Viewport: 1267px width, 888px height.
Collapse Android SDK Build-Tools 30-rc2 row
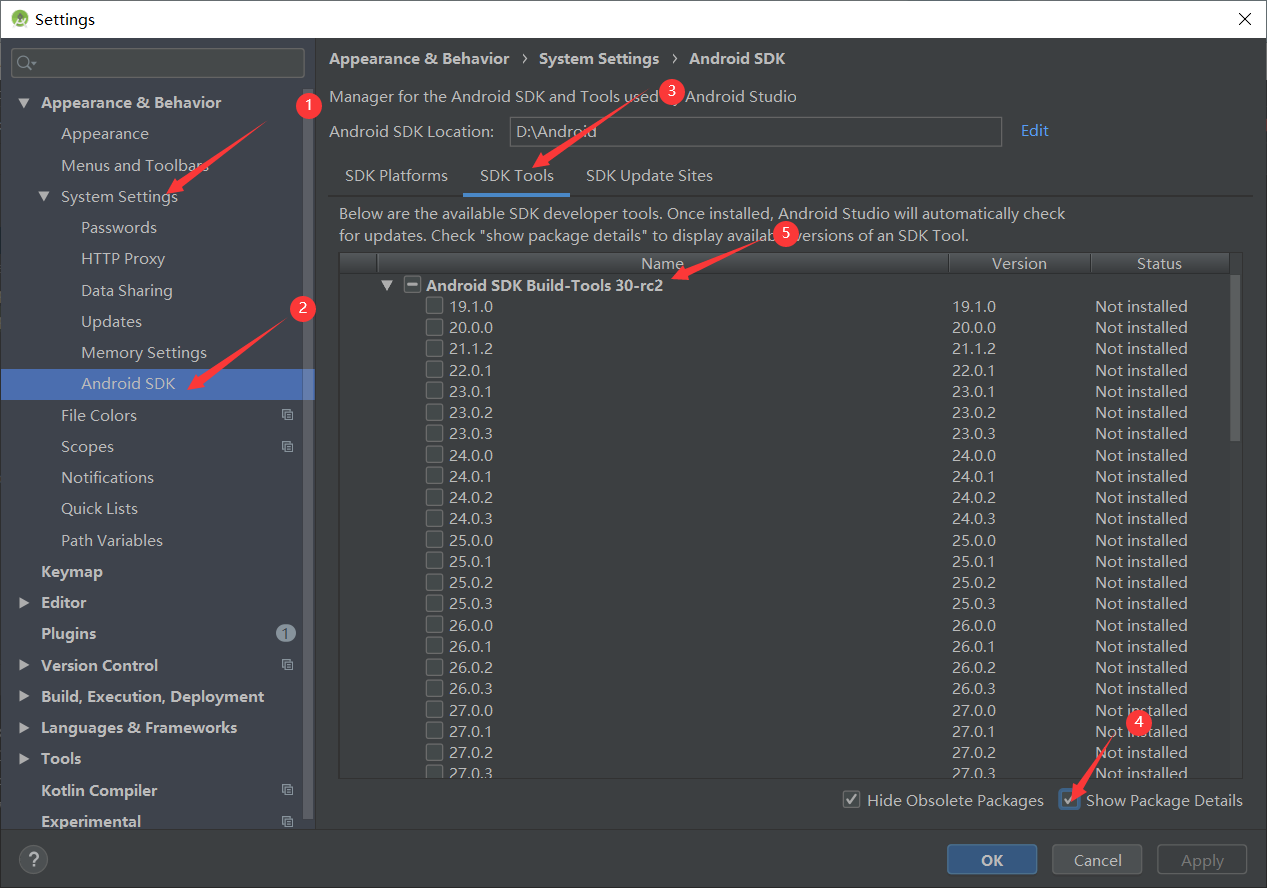point(387,285)
